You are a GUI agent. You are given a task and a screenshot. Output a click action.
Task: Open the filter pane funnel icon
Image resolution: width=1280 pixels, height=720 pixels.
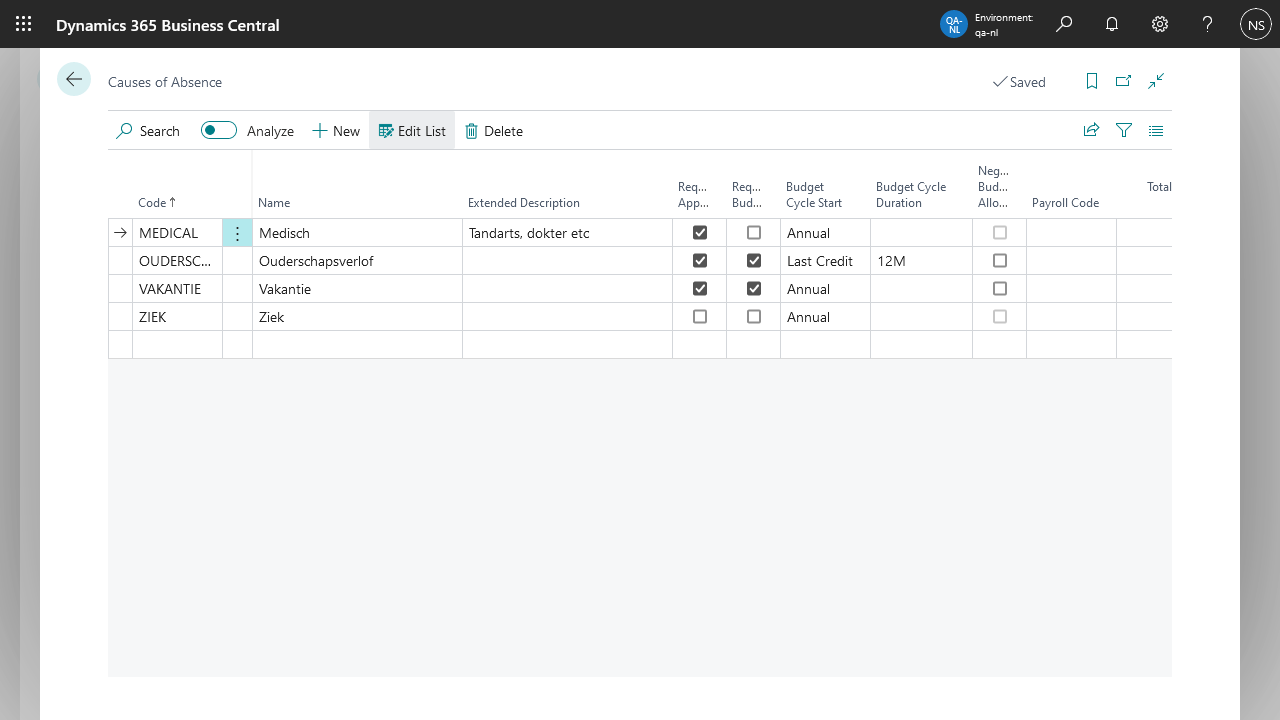(x=1124, y=130)
